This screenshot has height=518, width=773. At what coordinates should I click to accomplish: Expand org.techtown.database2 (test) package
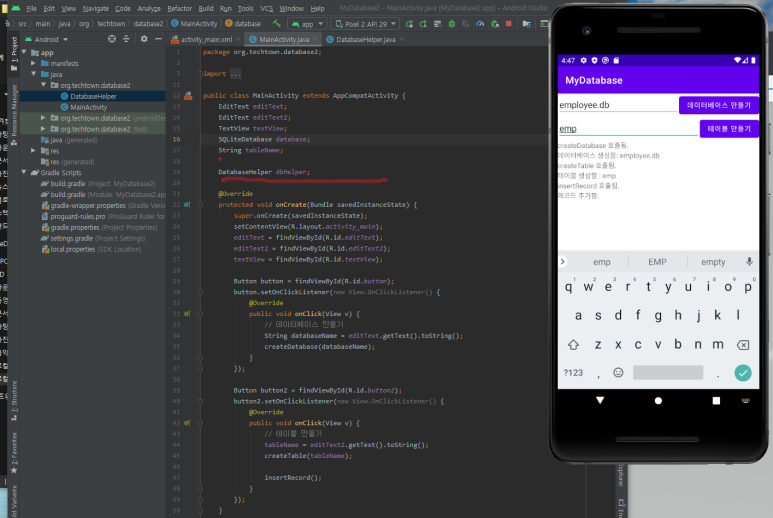43,129
